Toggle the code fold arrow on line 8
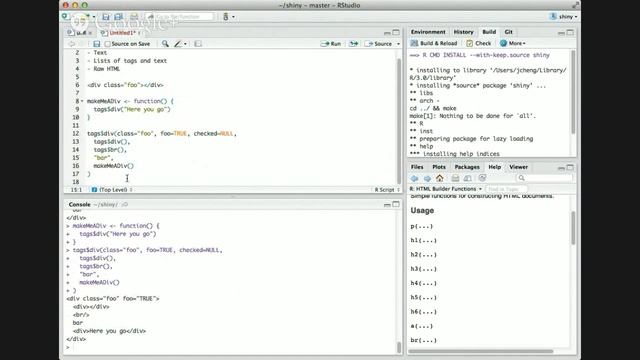 click(x=82, y=101)
